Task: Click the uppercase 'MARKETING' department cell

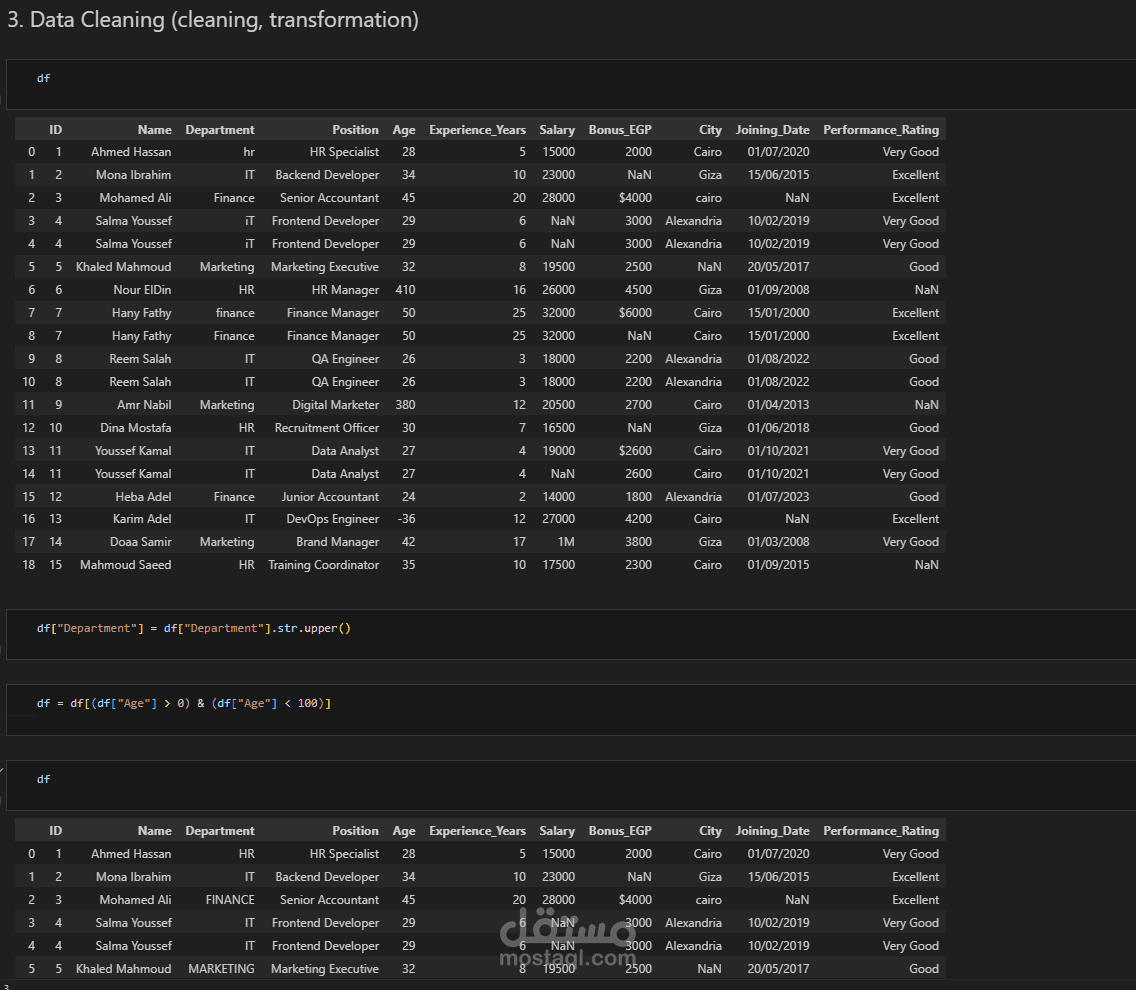Action: (221, 969)
